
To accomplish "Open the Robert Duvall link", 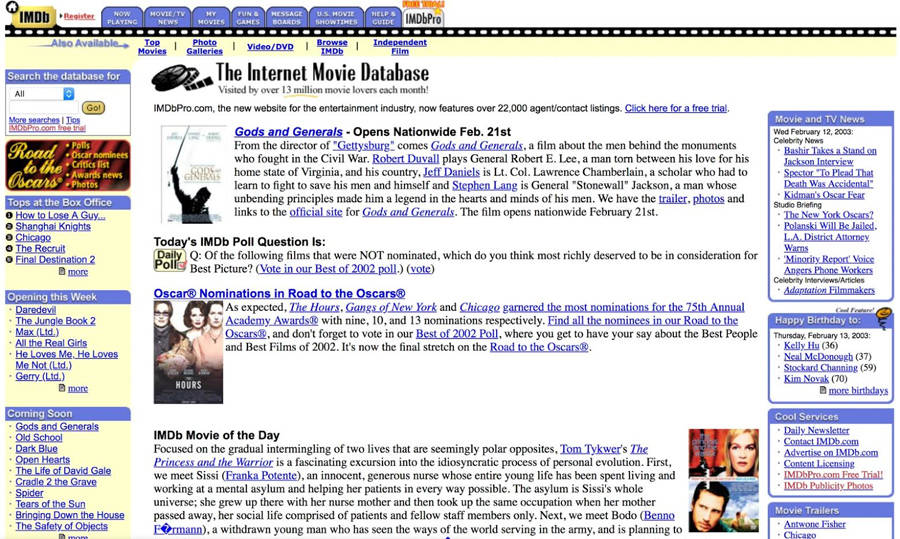I will coord(406,158).
